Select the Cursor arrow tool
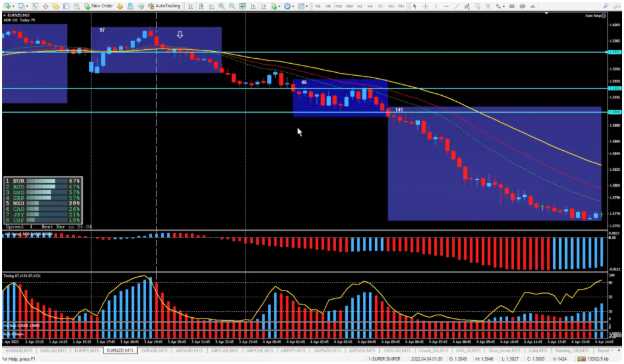Image resolution: width=624 pixels, height=364 pixels. click(x=415, y=6)
